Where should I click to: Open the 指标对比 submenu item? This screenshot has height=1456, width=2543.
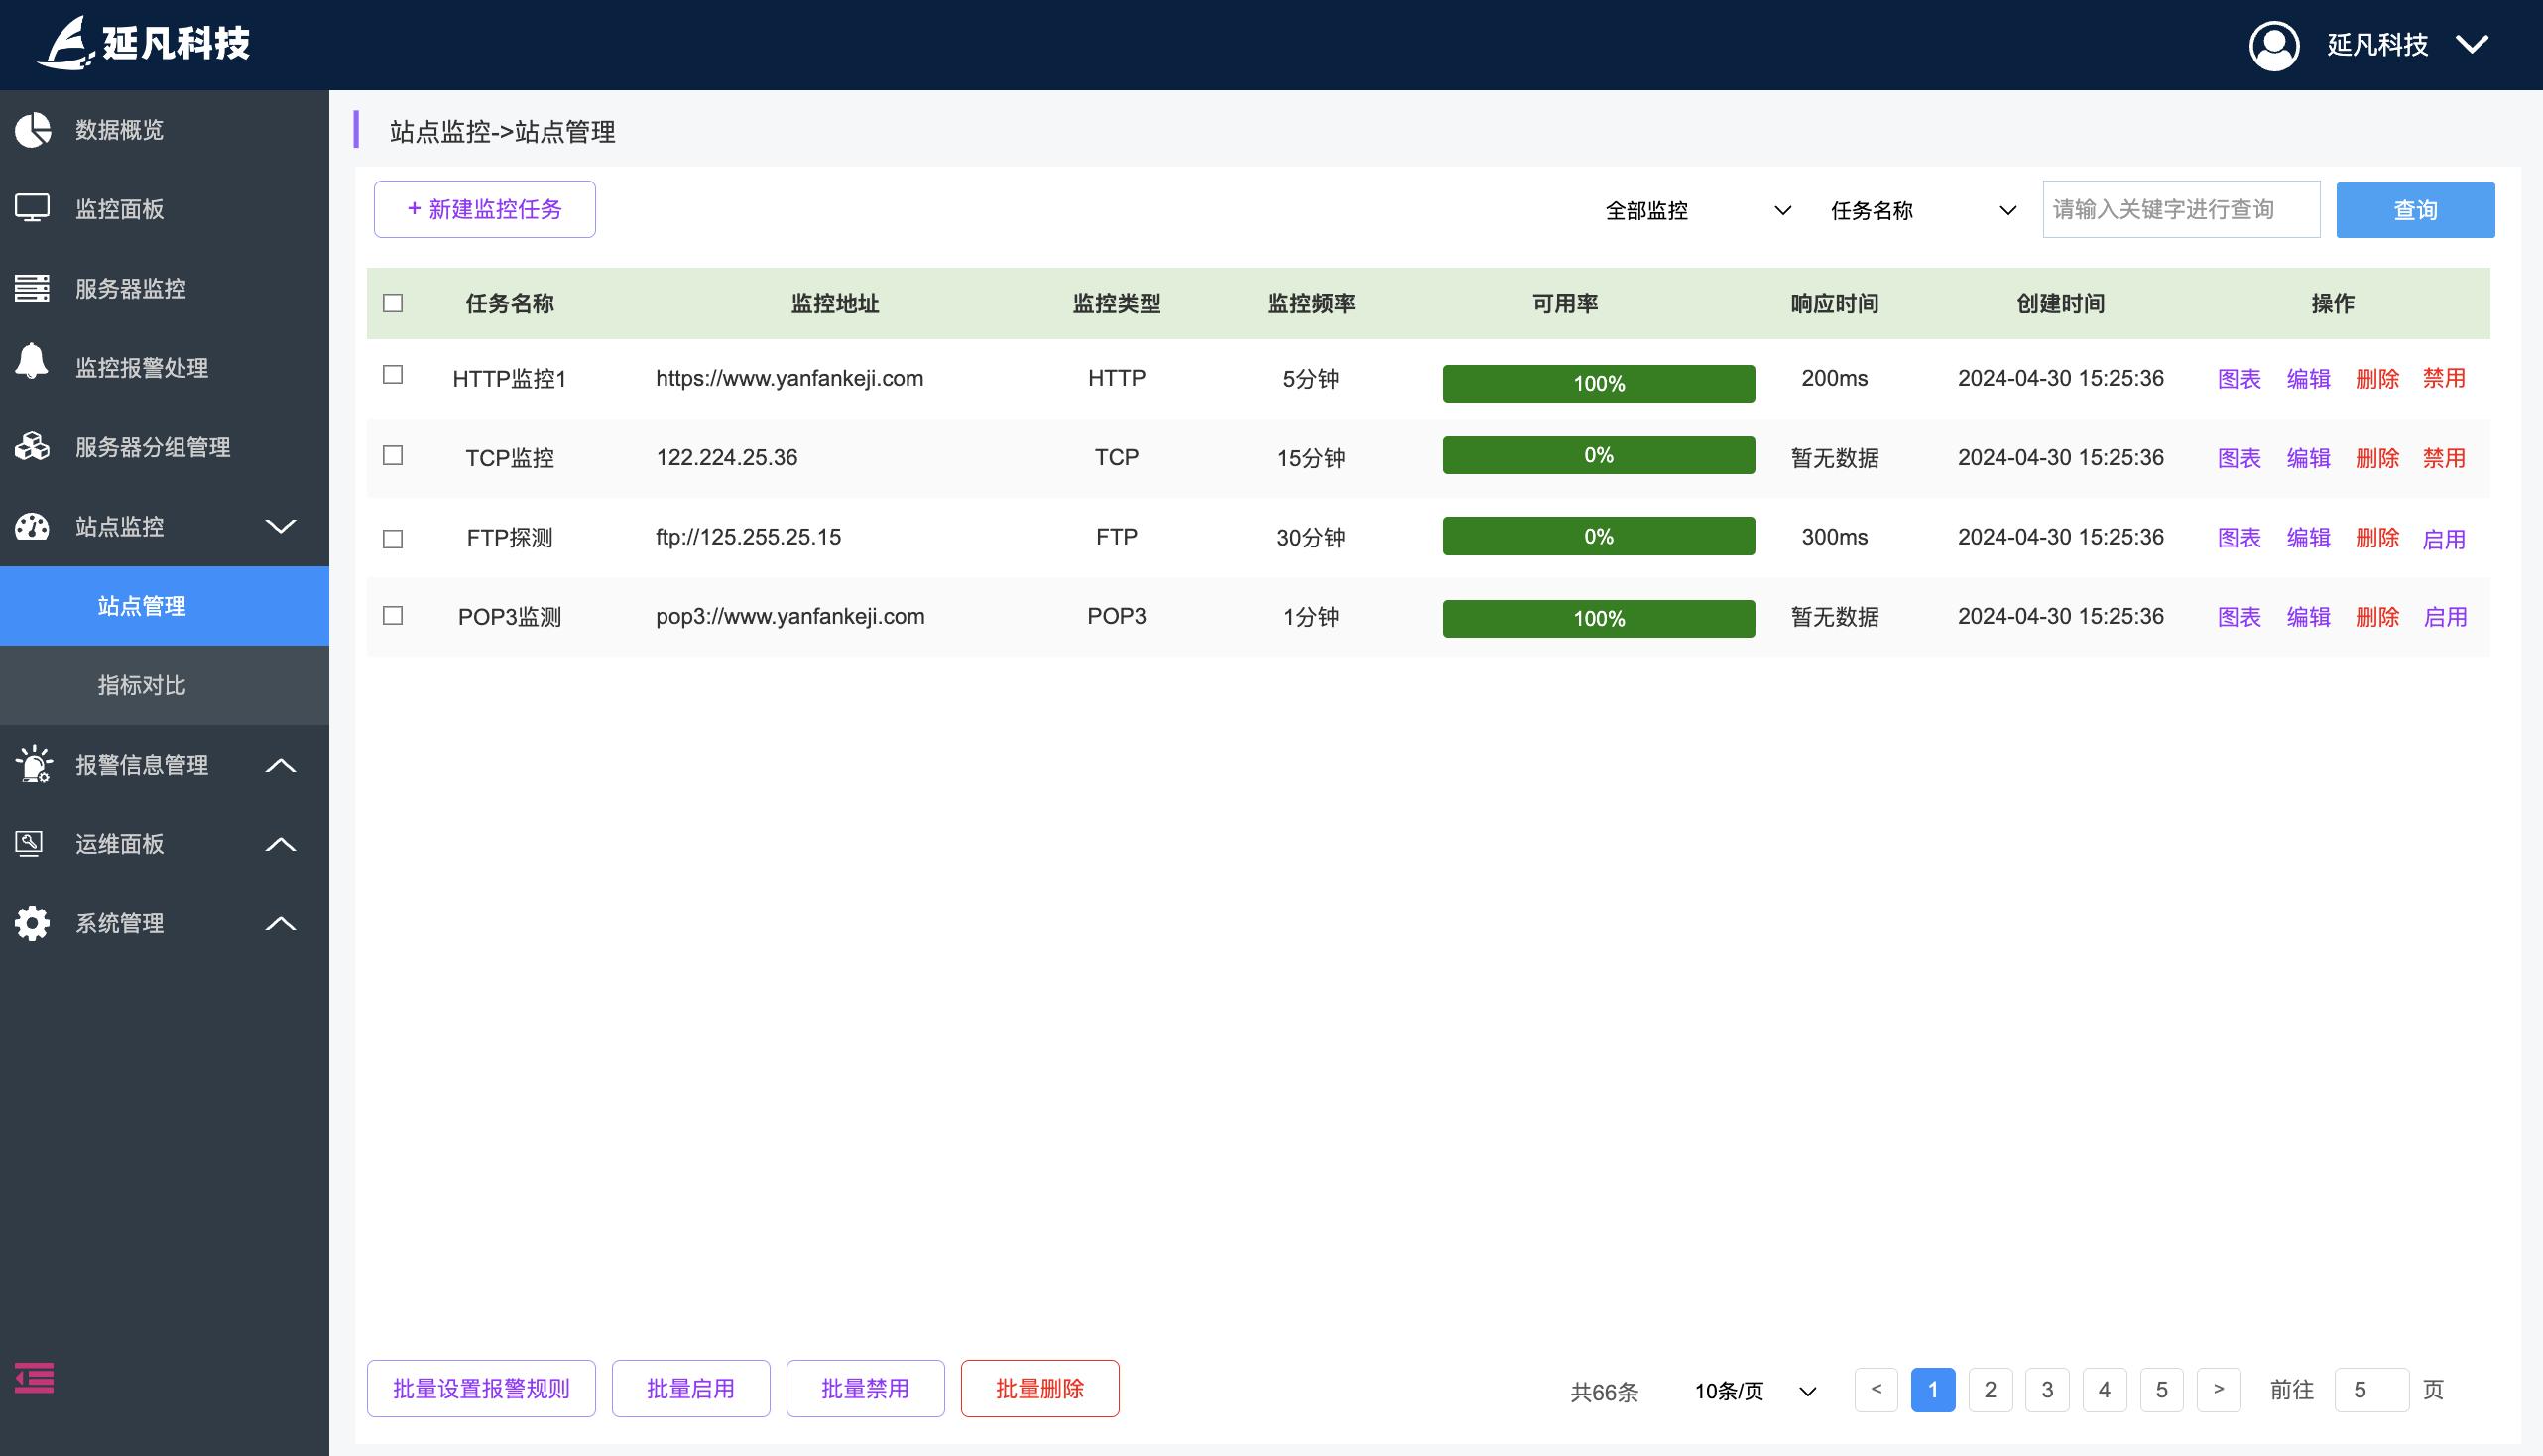[x=142, y=685]
